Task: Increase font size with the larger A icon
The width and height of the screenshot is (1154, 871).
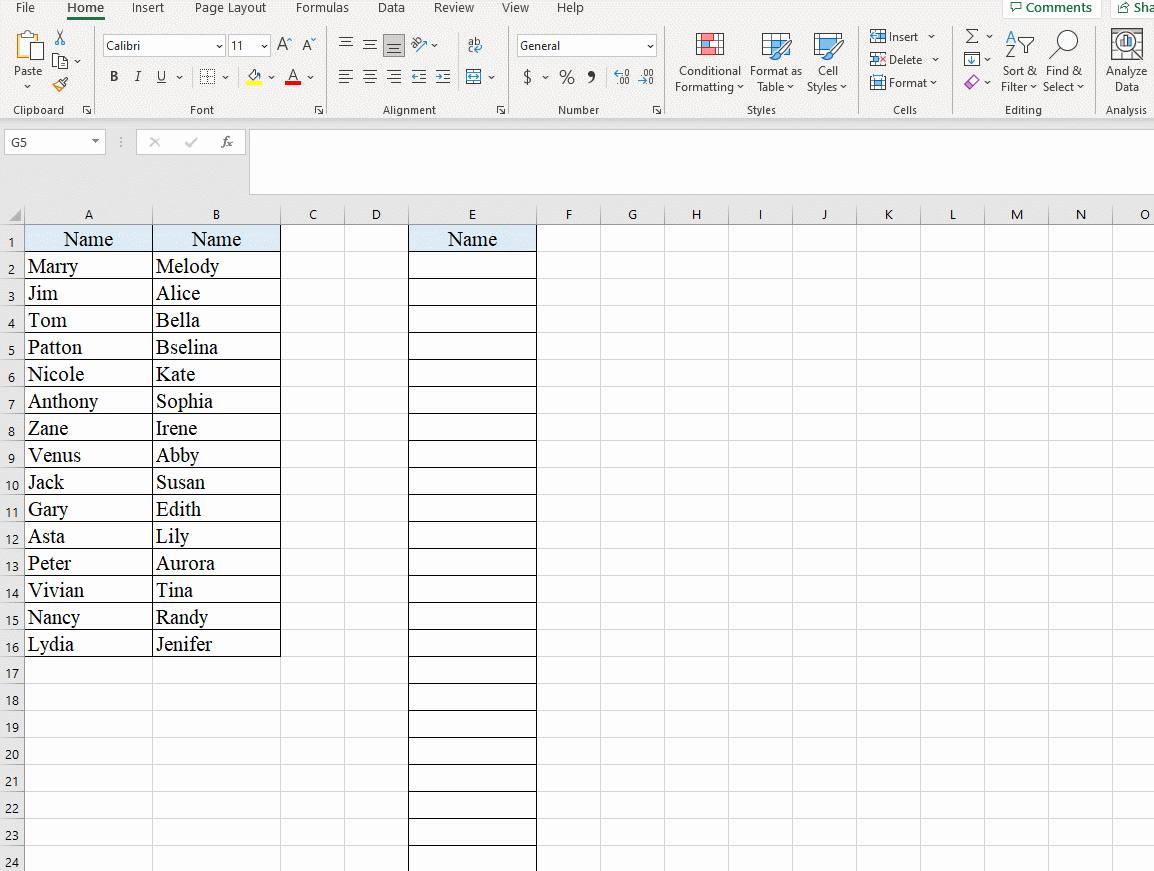Action: tap(284, 45)
